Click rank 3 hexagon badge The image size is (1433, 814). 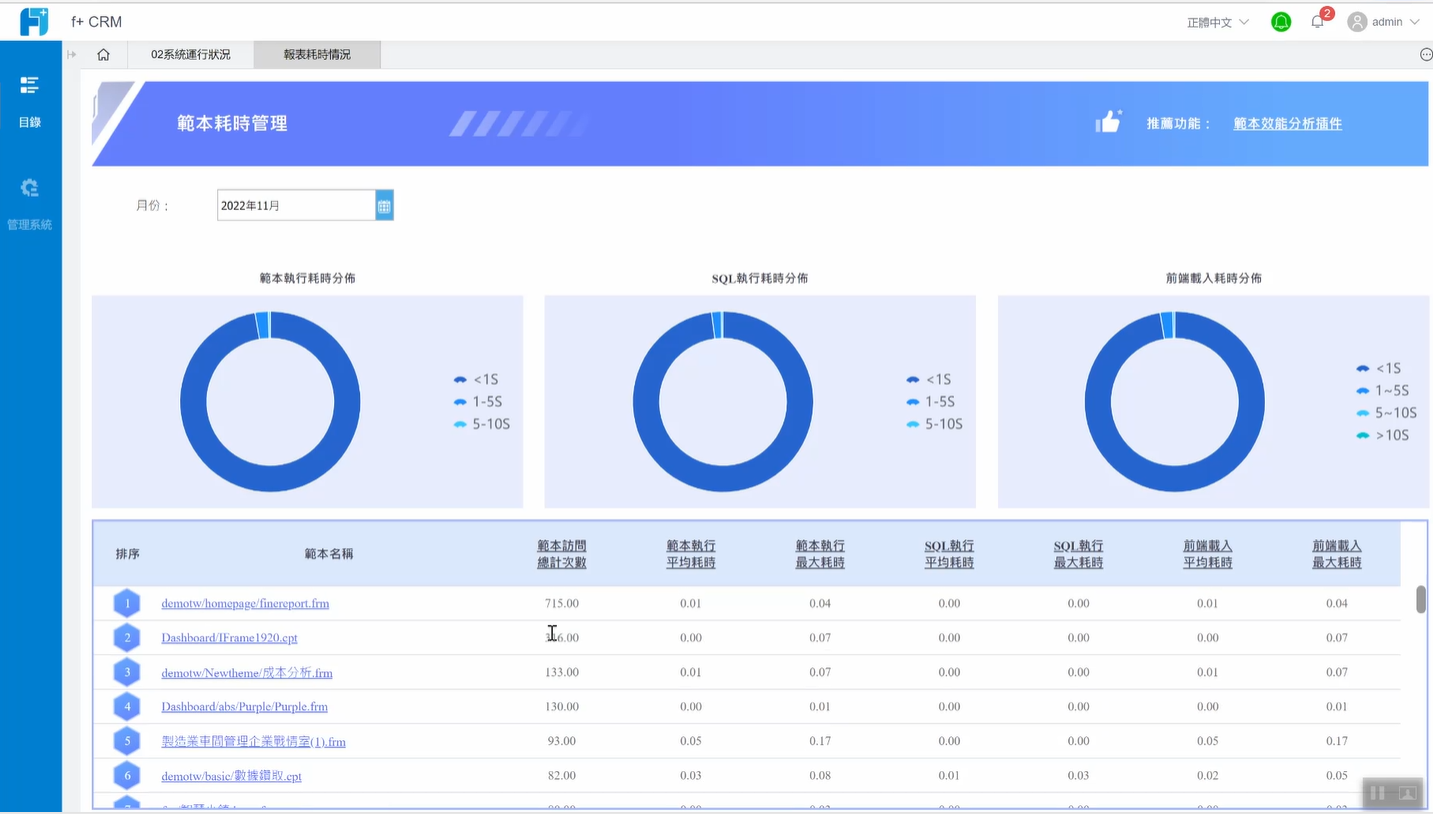pyautogui.click(x=127, y=673)
